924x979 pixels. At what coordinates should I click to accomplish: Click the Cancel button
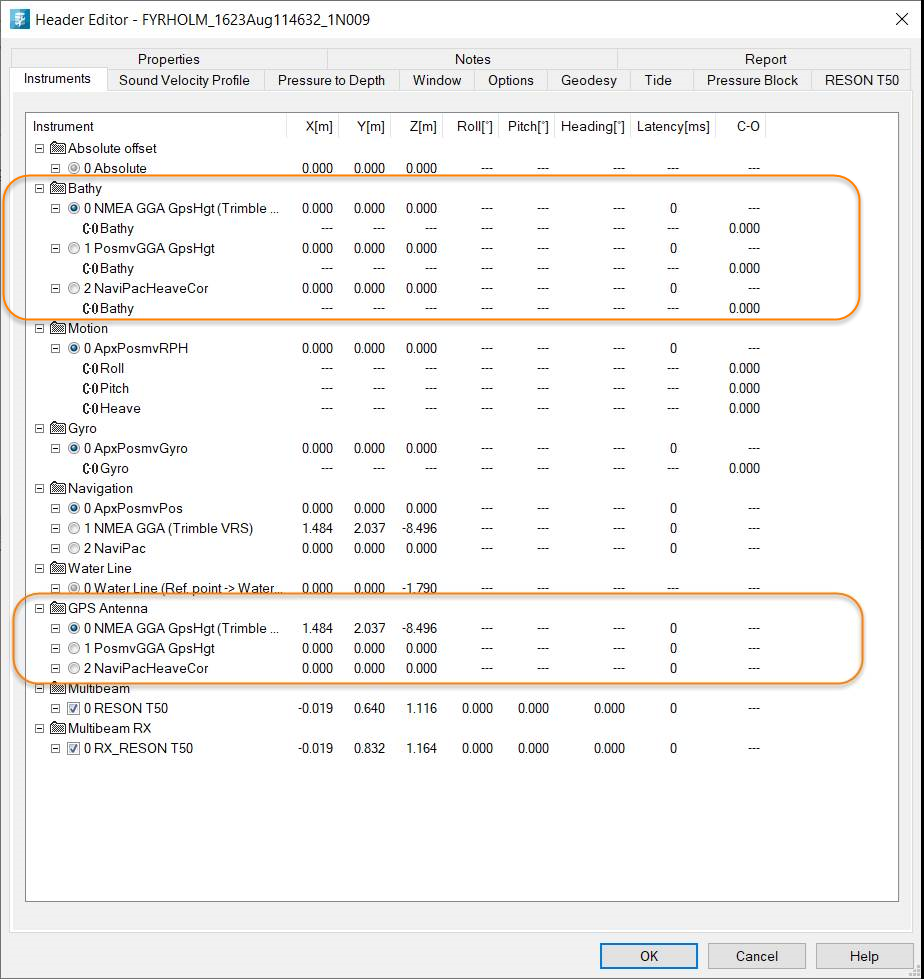tap(757, 956)
